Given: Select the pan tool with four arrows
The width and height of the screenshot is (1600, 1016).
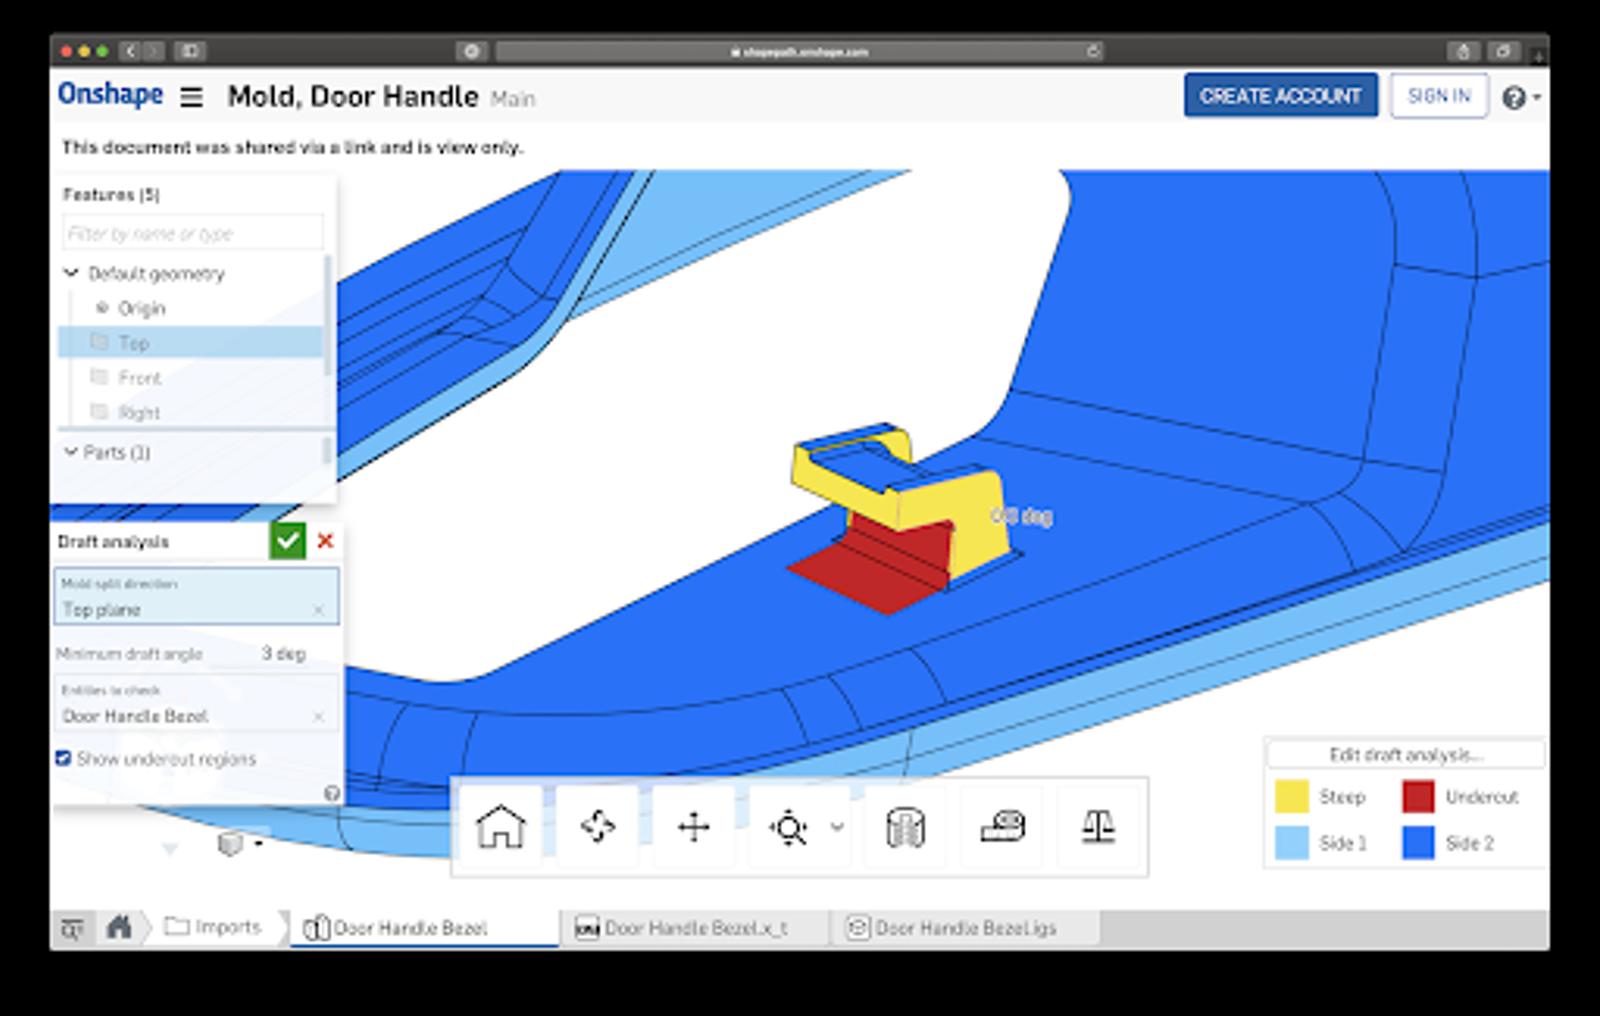Looking at the screenshot, I should coord(693,827).
